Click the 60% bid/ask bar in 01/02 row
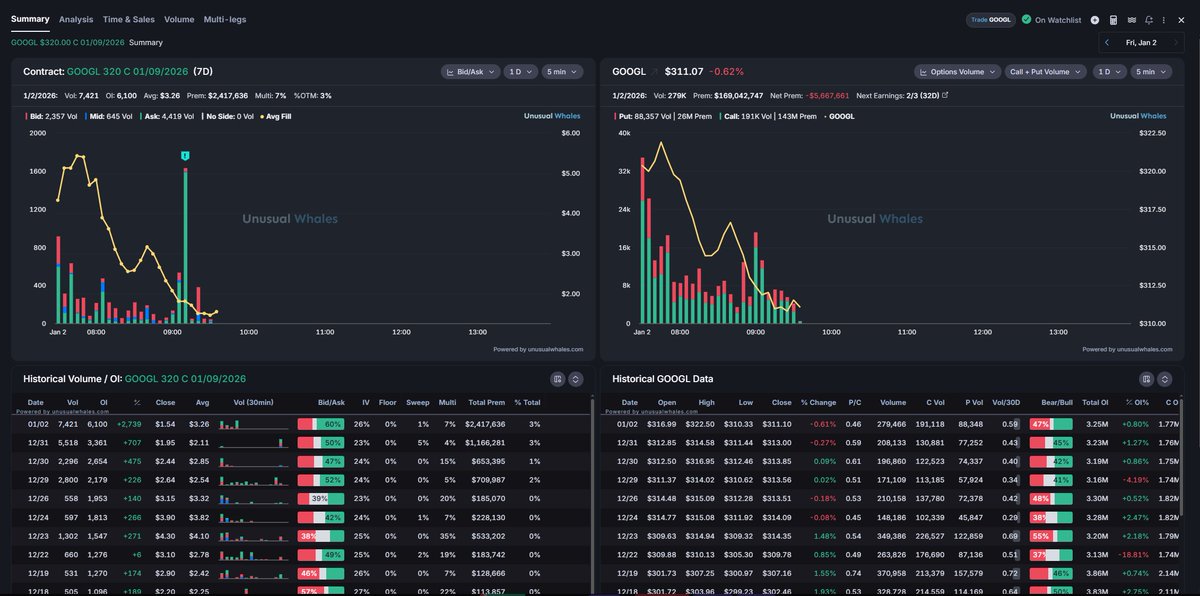The width and height of the screenshot is (1200, 596). (320, 424)
